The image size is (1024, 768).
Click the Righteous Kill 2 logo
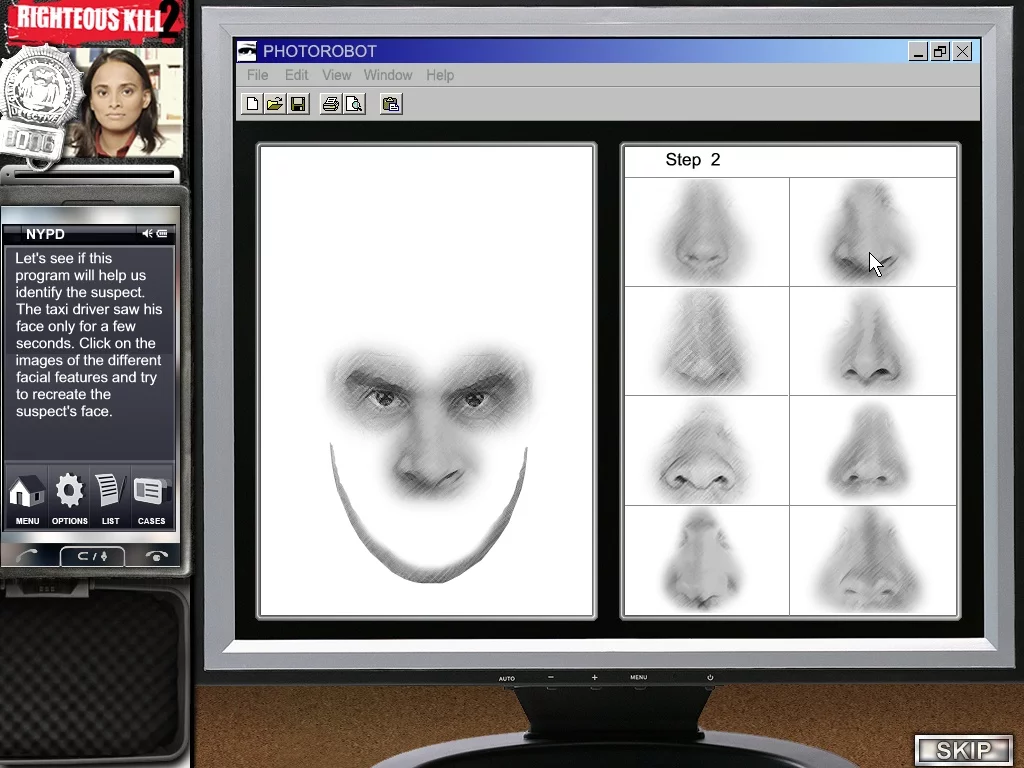coord(93,21)
